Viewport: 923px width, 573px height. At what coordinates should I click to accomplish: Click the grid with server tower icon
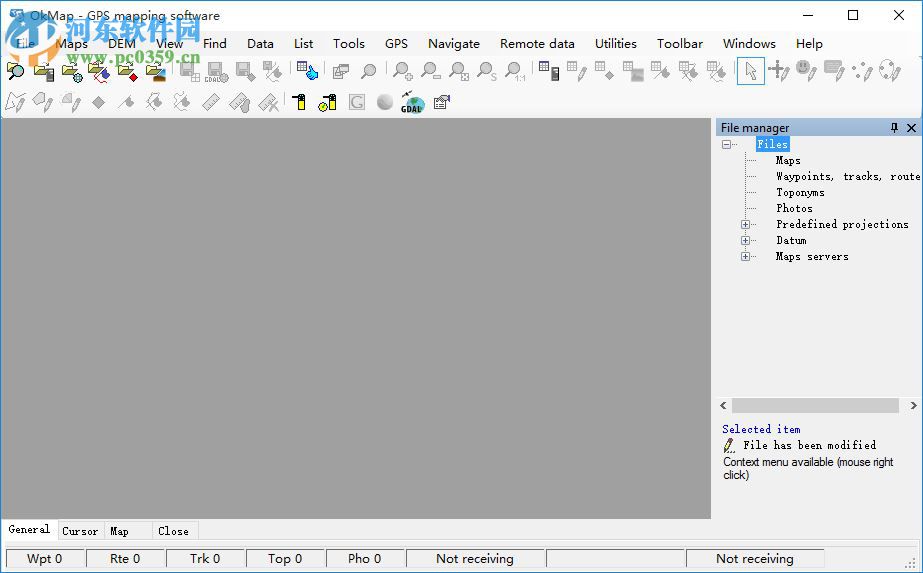coord(549,71)
